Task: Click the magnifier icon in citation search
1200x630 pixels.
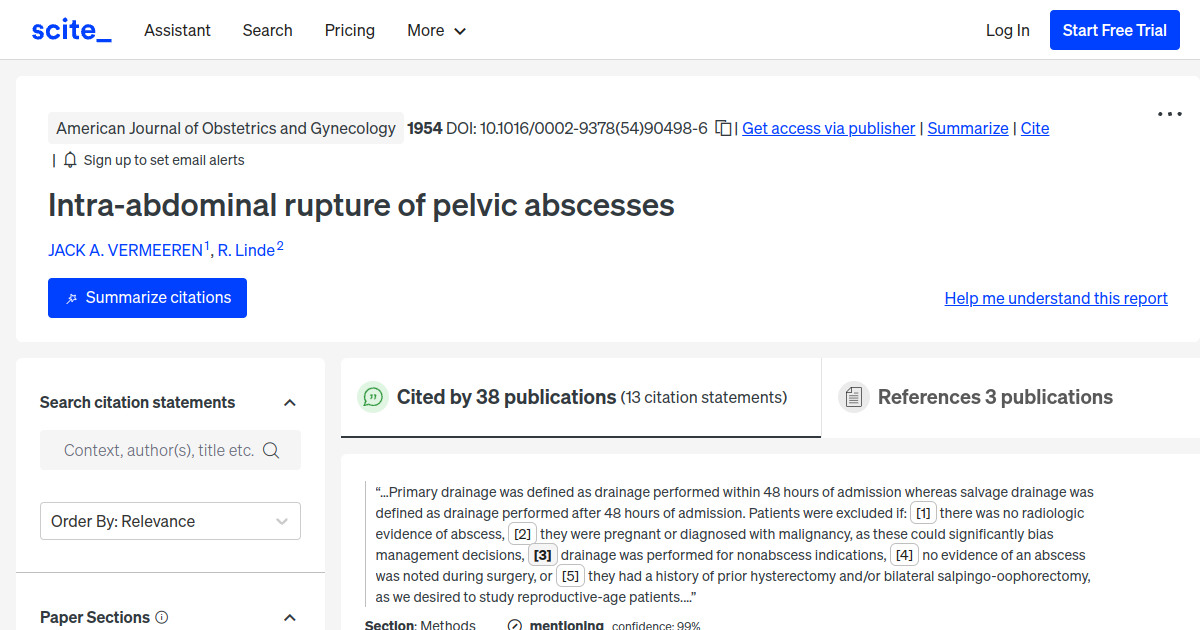Action: coord(271,450)
